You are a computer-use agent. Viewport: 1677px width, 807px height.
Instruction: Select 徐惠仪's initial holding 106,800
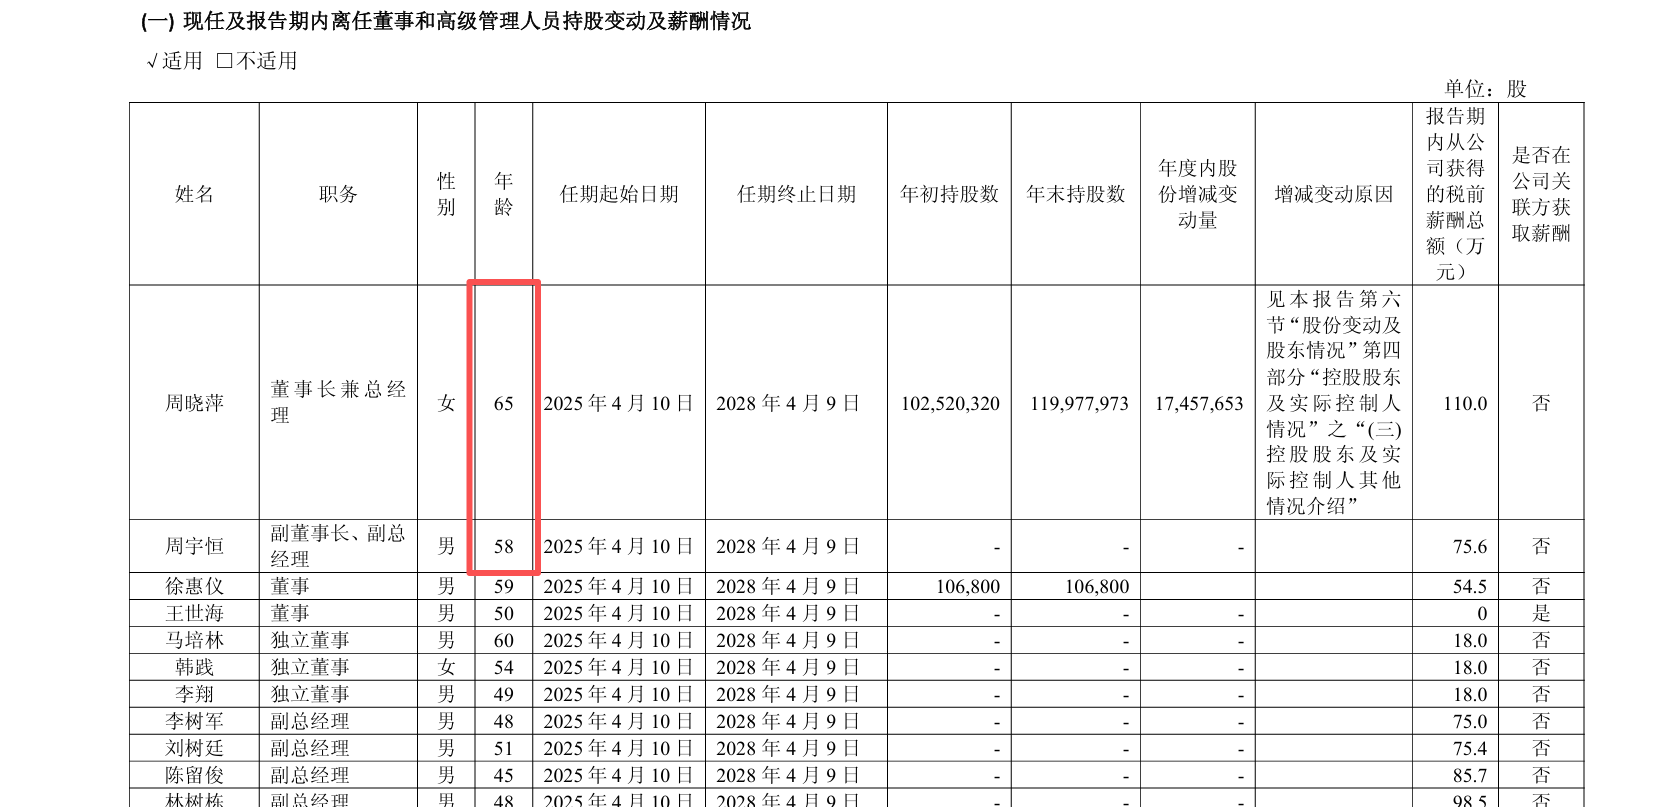pyautogui.click(x=968, y=586)
